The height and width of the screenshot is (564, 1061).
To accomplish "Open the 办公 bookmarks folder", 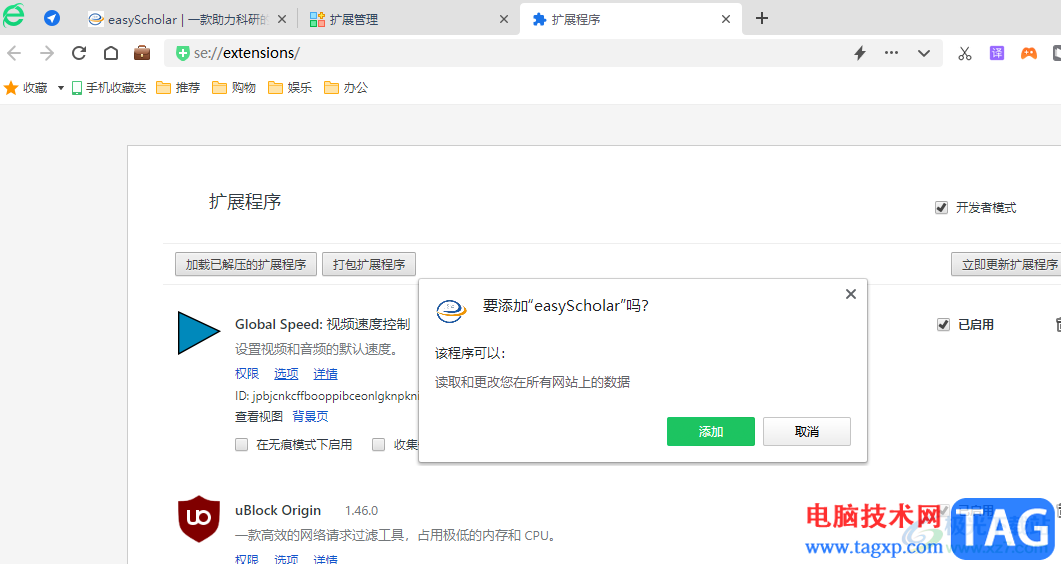I will (x=346, y=88).
